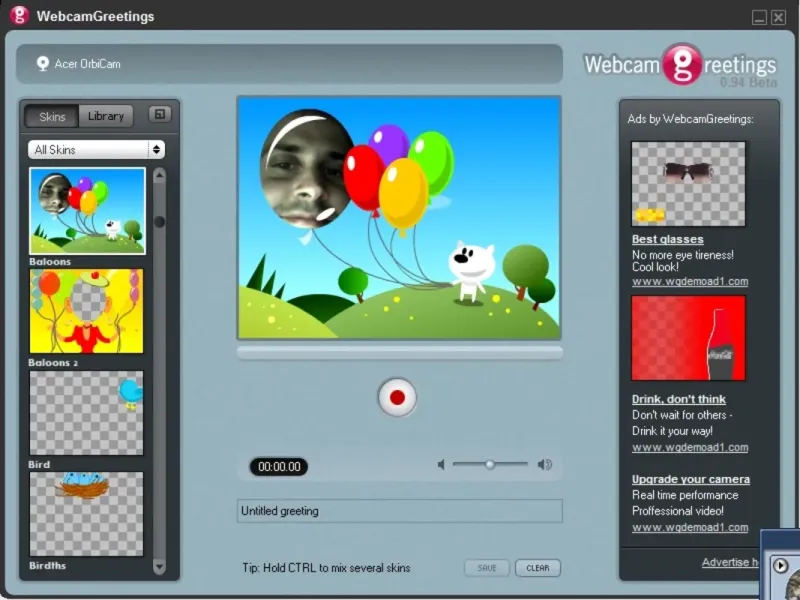Click the Acer OrbiCam camera name
This screenshot has width=800, height=600.
[x=88, y=64]
